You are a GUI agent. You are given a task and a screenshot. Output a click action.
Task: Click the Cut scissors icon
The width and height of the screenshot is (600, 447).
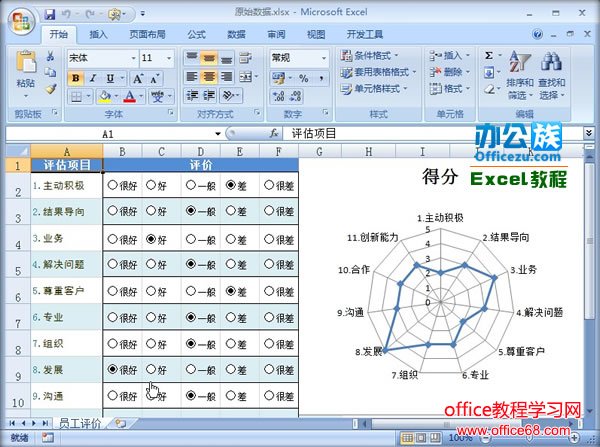coord(50,56)
